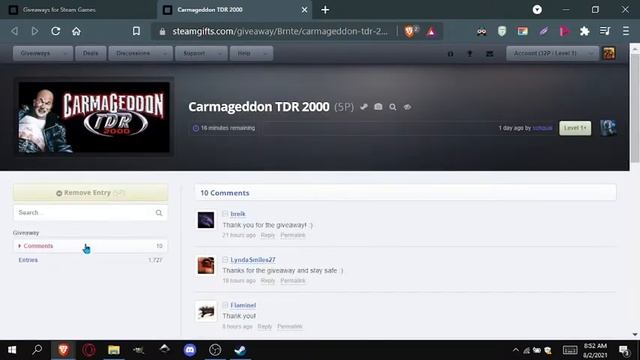The image size is (640, 360).
Task: Click the incognito-mask extension icon in toolbar
Action: 482,31
